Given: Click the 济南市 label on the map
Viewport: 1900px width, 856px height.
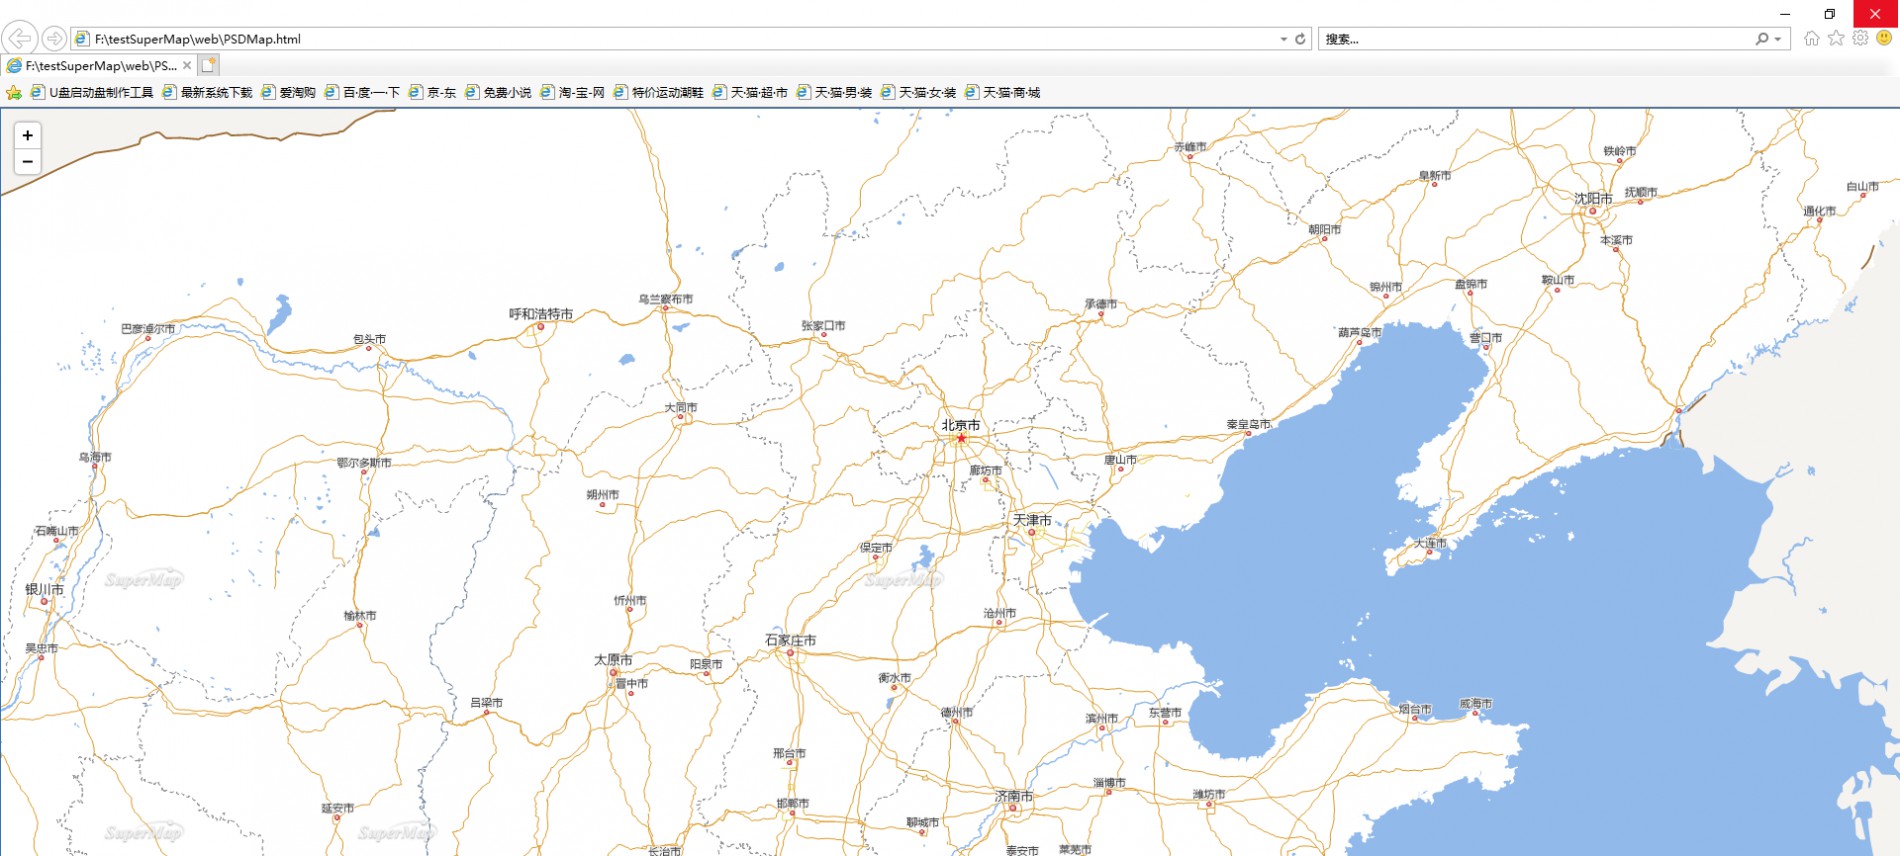Looking at the screenshot, I should pyautogui.click(x=1014, y=796).
